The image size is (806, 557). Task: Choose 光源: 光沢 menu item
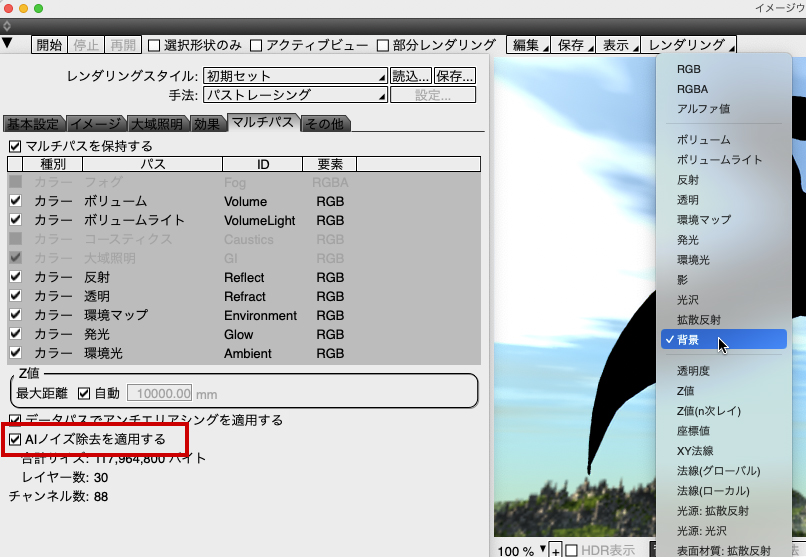pyautogui.click(x=724, y=531)
